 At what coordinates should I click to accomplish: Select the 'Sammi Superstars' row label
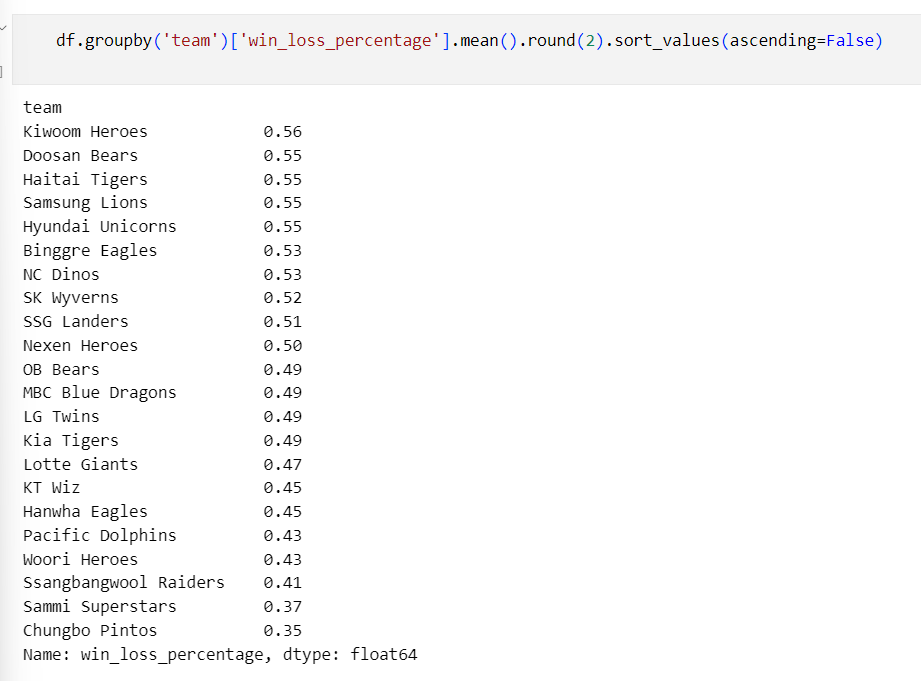99,606
